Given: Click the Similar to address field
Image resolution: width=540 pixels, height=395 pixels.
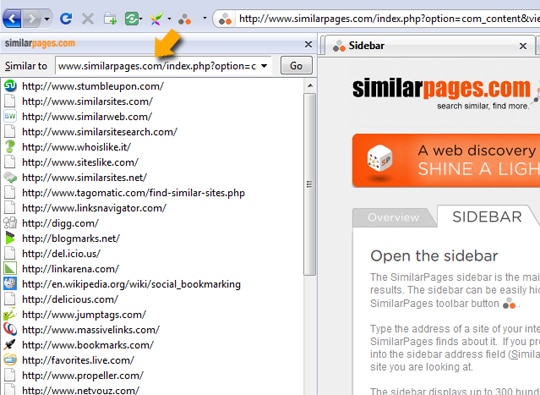Looking at the screenshot, I should (157, 66).
